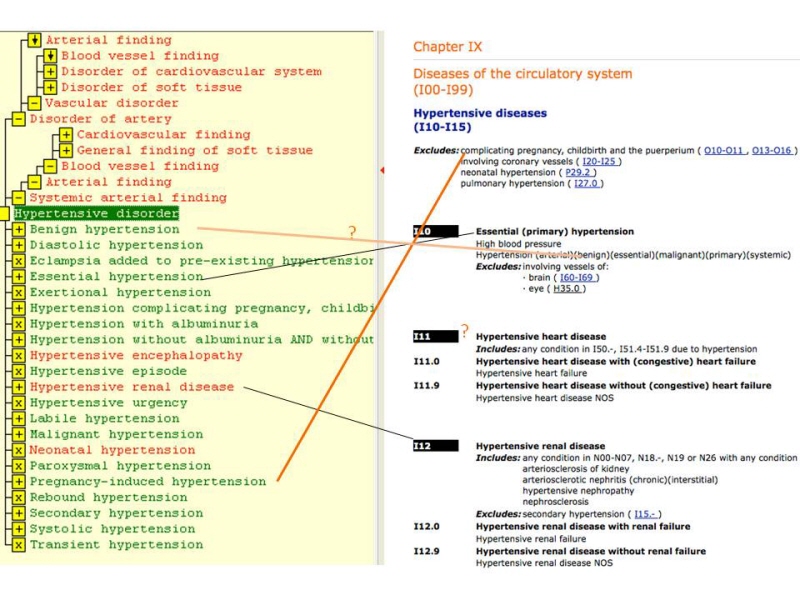Click the leaf icon beside Hypertension with albuminuria
This screenshot has height=600, width=800.
pos(18,324)
